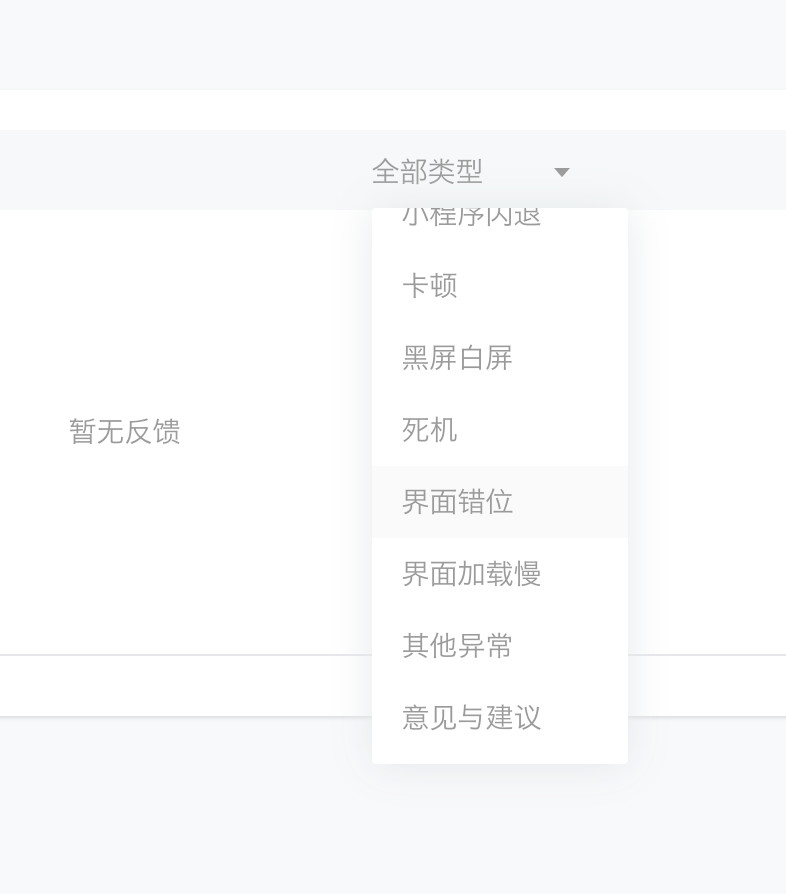Click the 意见与建议 option
Screen dimensions: 786x894
tap(471, 718)
